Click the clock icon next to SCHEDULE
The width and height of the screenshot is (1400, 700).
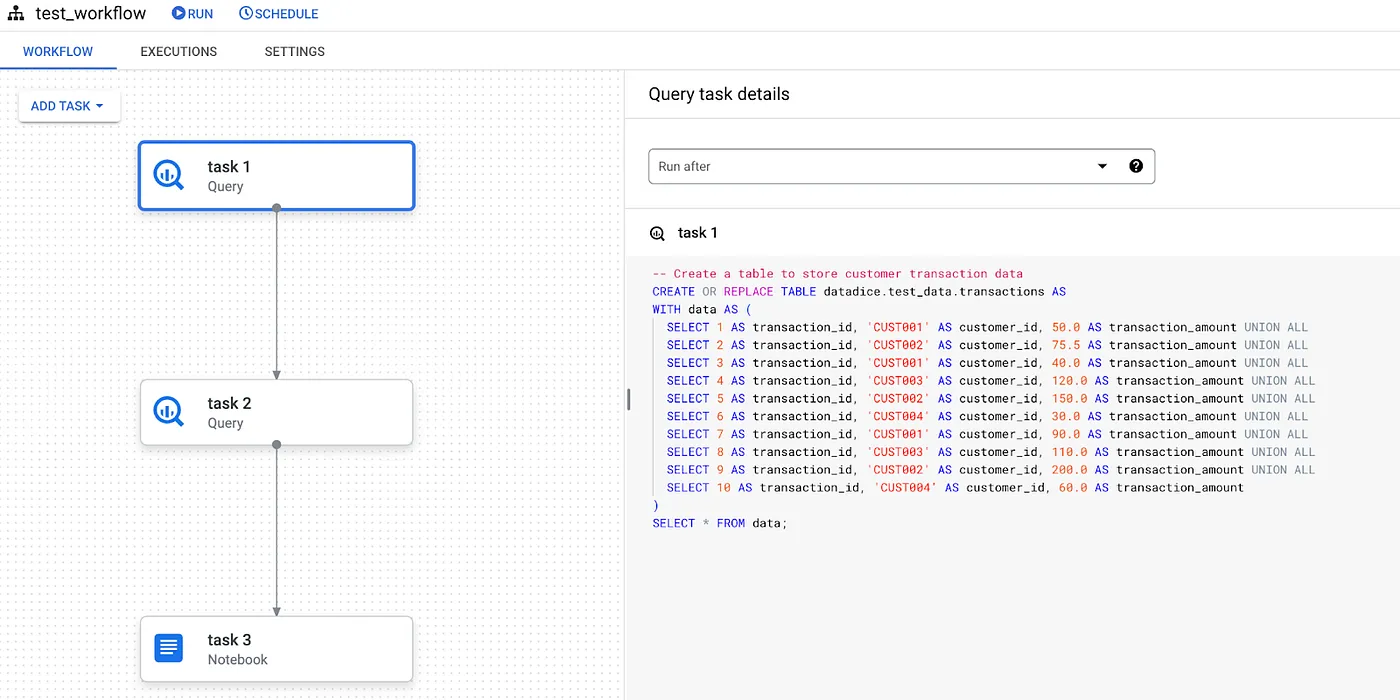point(246,14)
